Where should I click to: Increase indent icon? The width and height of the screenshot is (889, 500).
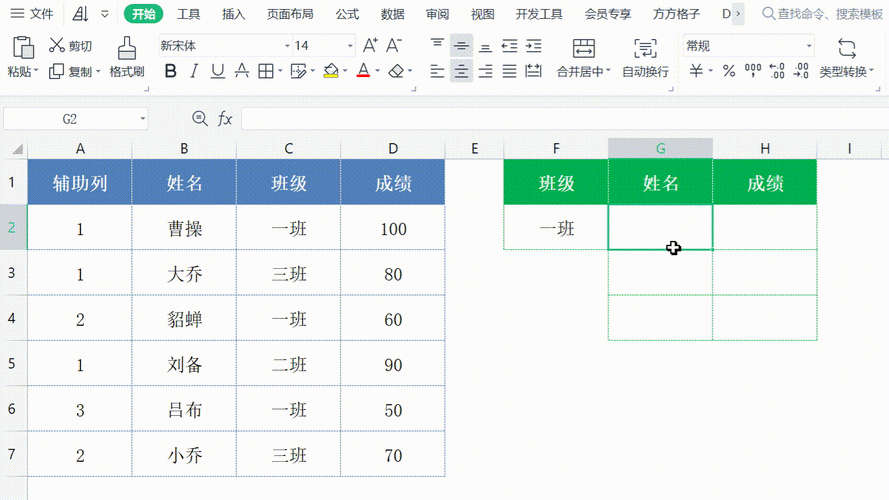[x=534, y=45]
